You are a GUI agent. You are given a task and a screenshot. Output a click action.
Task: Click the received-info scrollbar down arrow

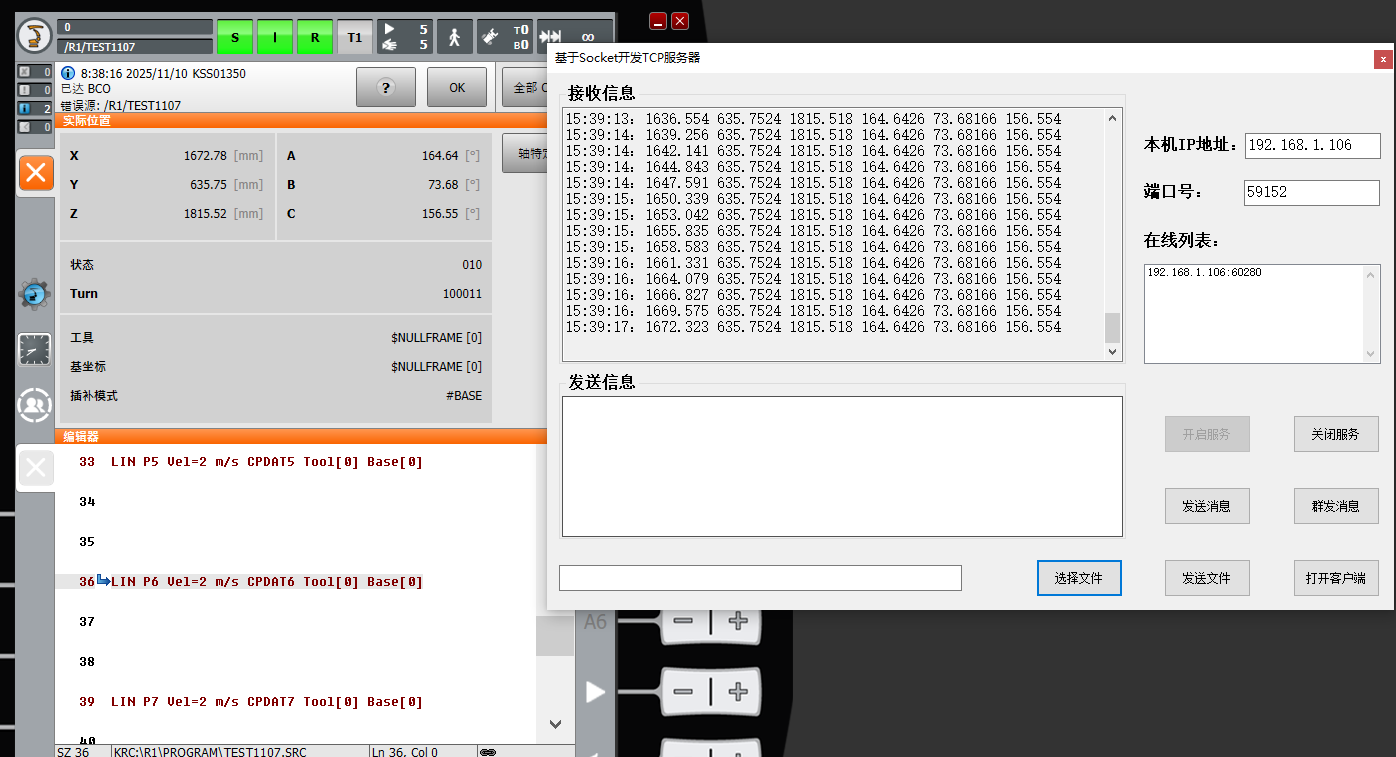coord(1112,352)
